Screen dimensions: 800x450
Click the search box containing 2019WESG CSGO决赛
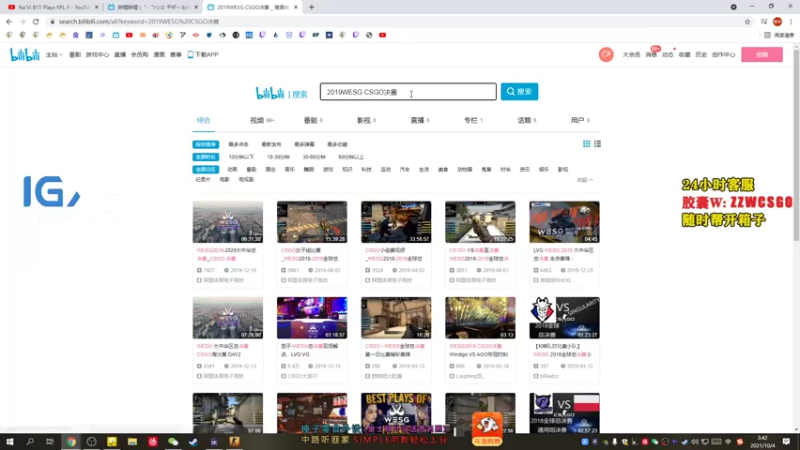point(408,92)
